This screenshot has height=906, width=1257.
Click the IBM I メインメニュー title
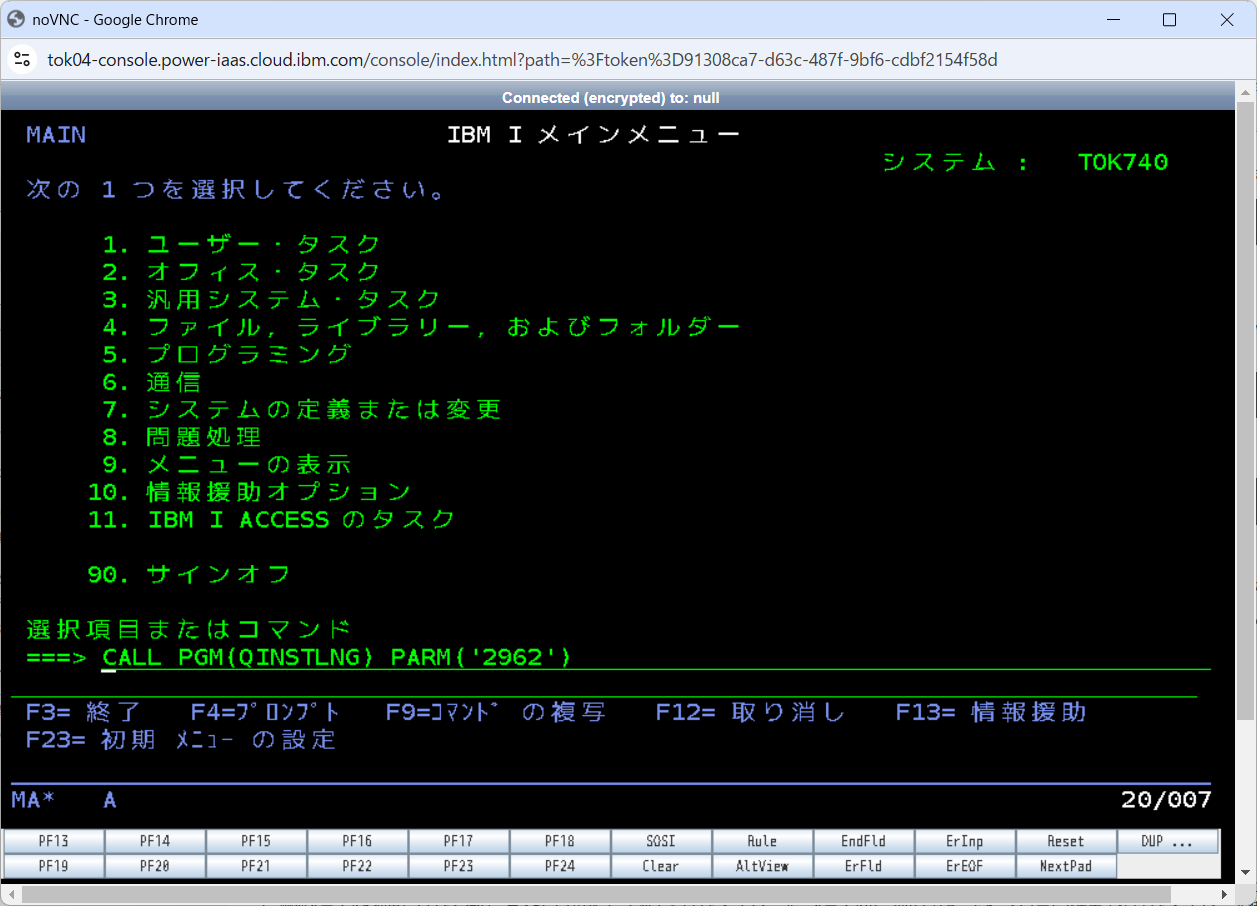pos(594,135)
